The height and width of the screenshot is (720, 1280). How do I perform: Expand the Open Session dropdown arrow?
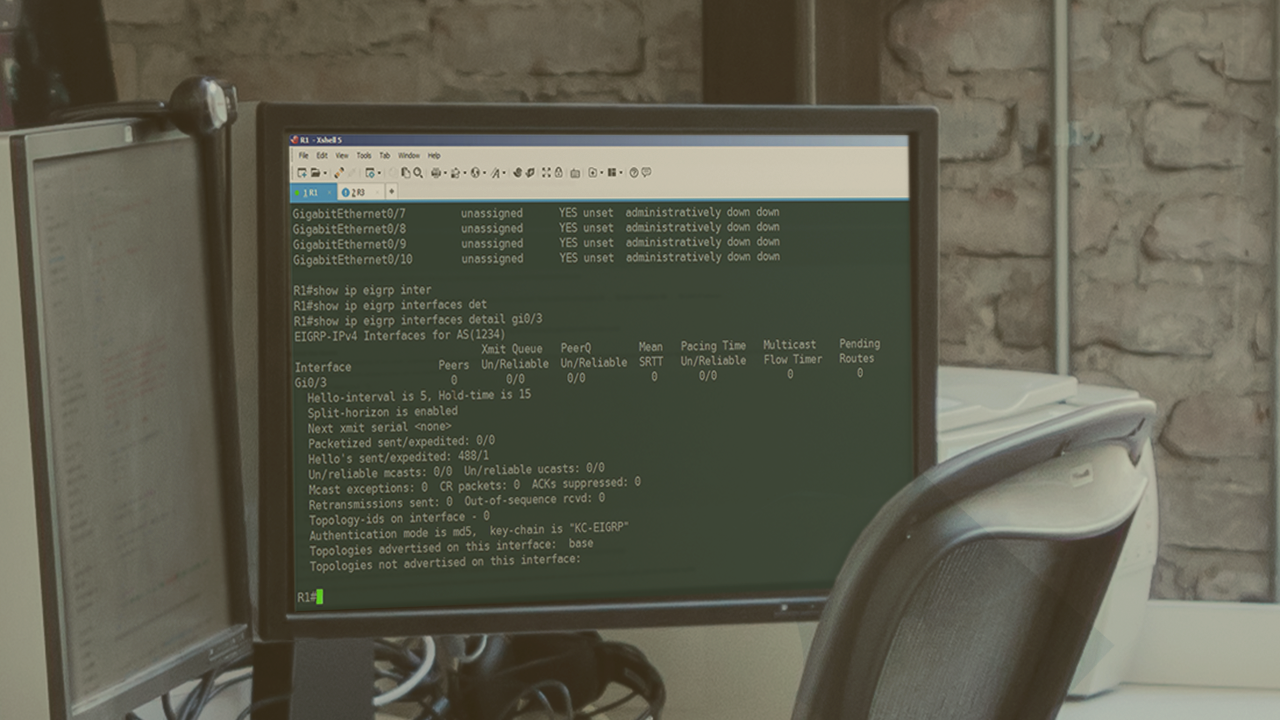coord(324,173)
